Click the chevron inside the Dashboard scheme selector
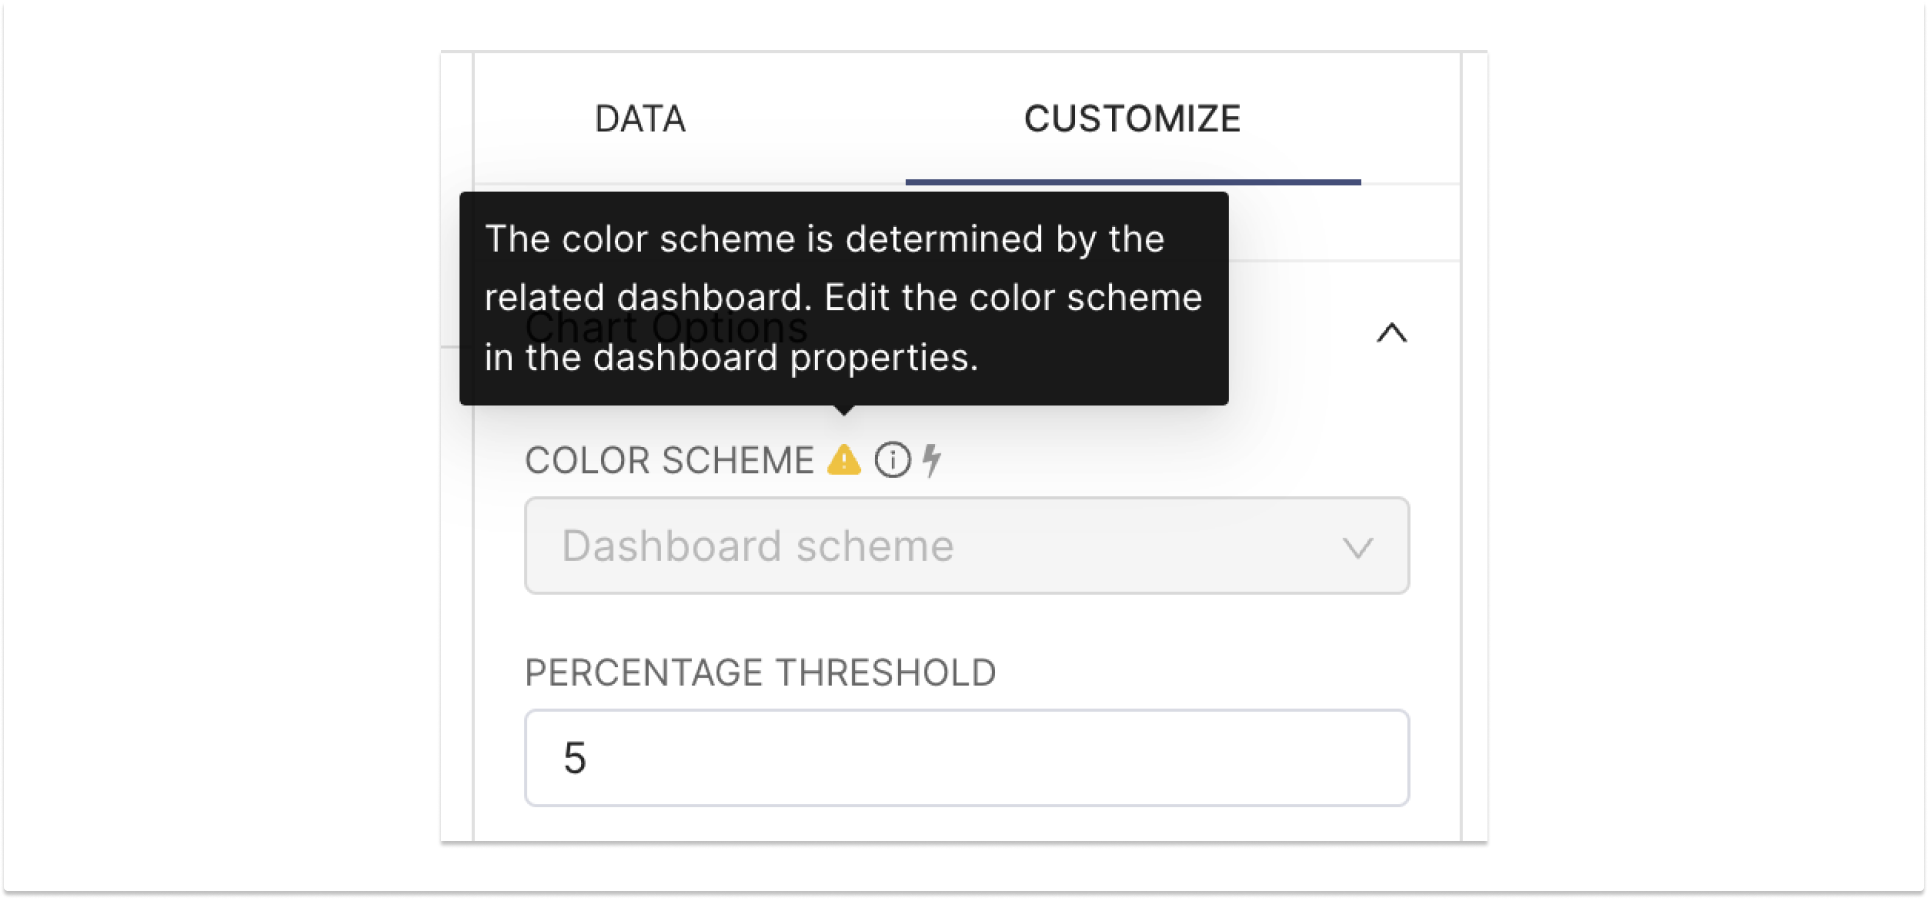 point(1357,548)
